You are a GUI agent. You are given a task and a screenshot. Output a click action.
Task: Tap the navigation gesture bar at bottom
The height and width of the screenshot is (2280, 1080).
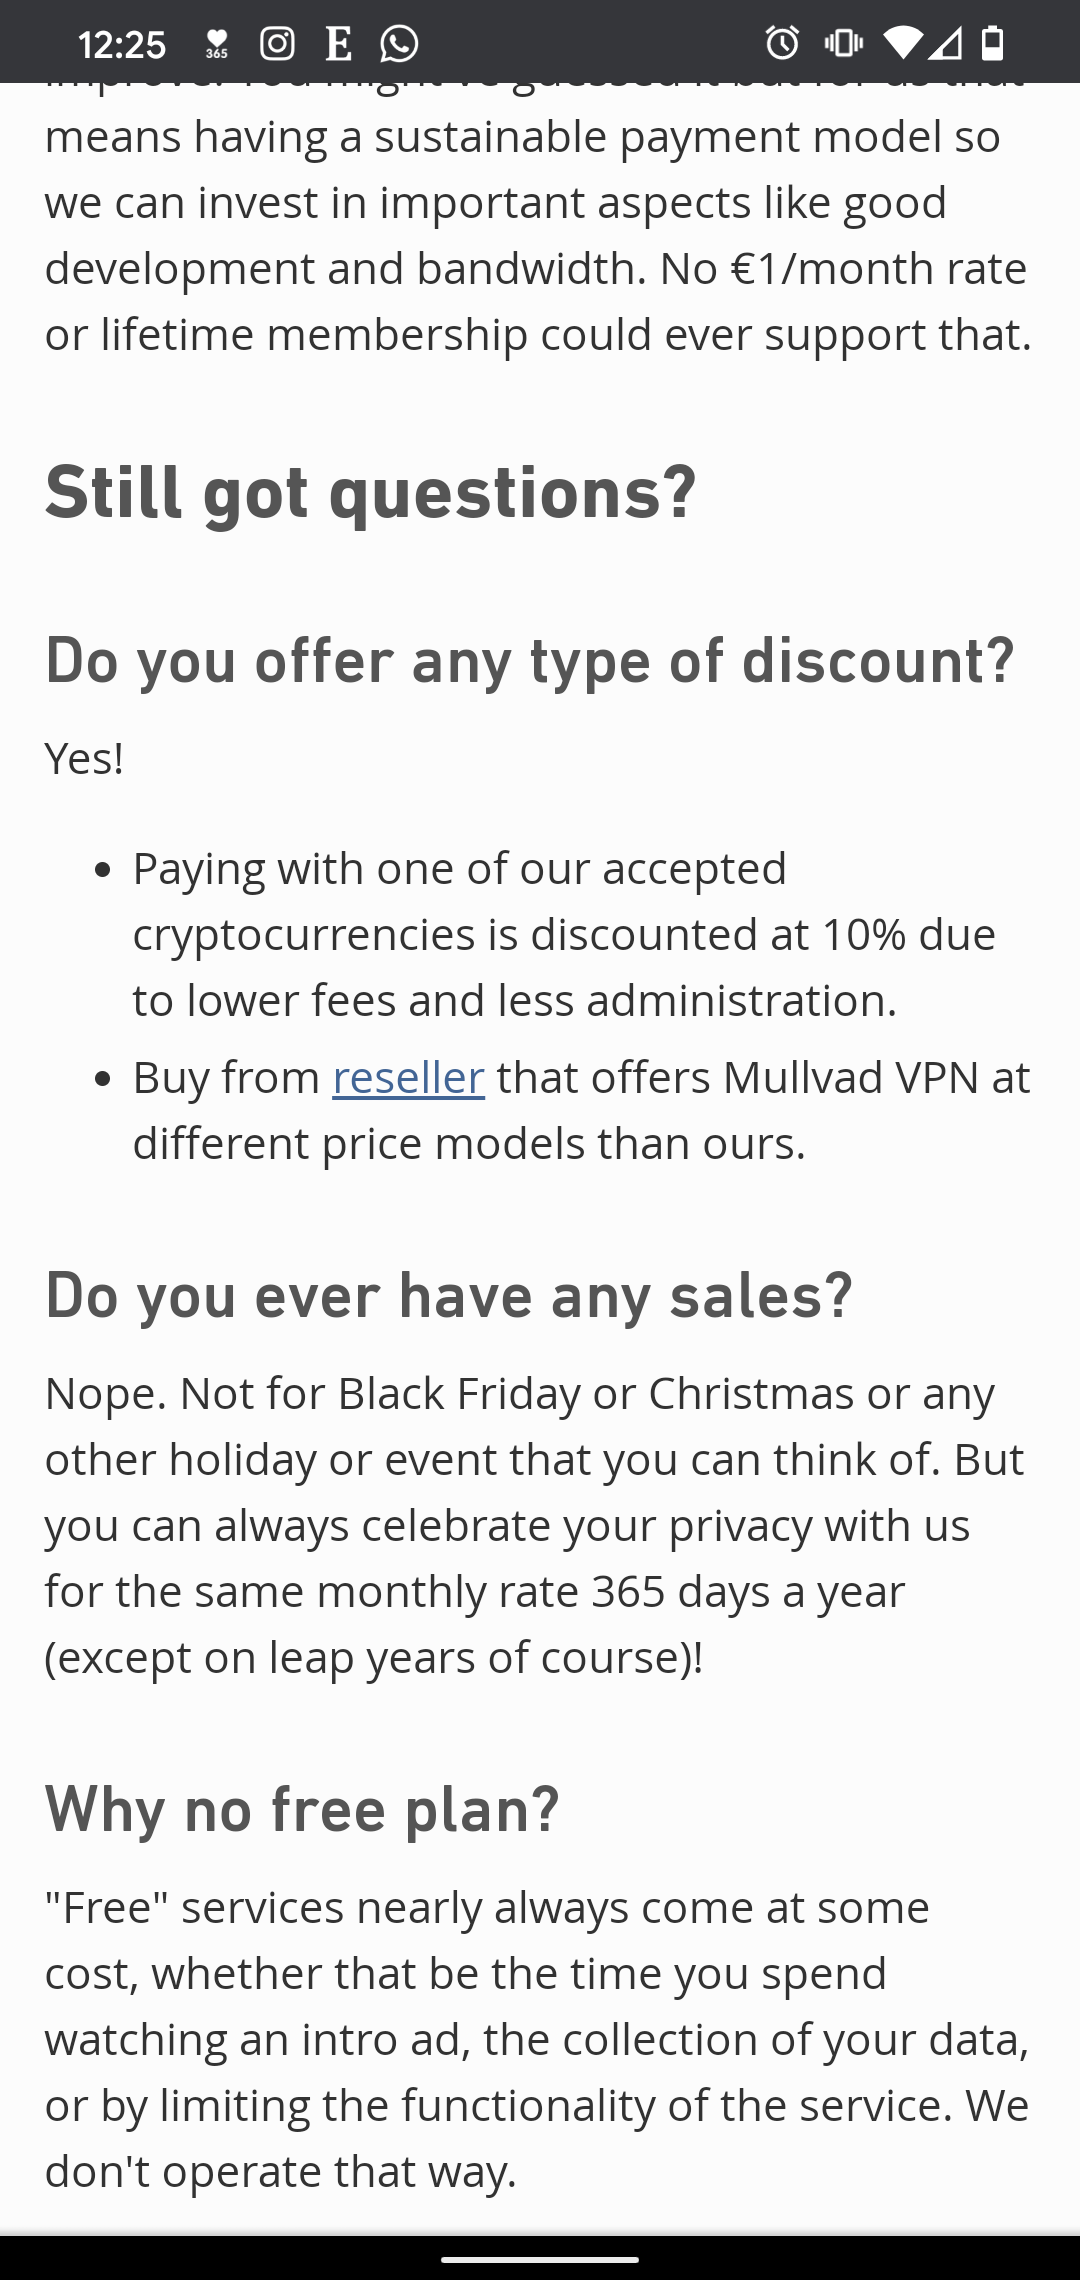tap(540, 2258)
